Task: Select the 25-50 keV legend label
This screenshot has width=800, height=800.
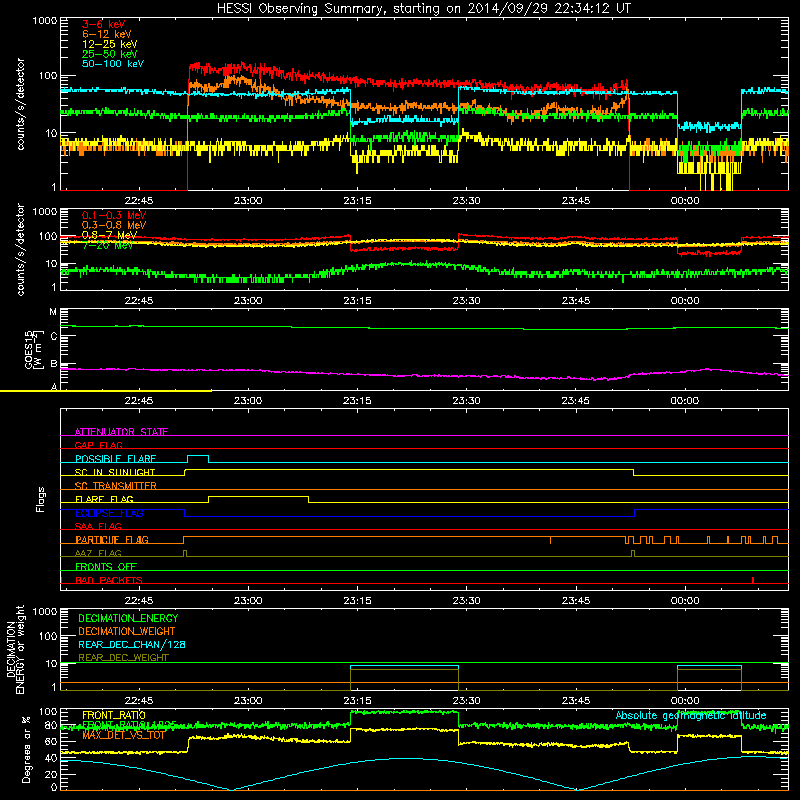Action: pos(110,54)
